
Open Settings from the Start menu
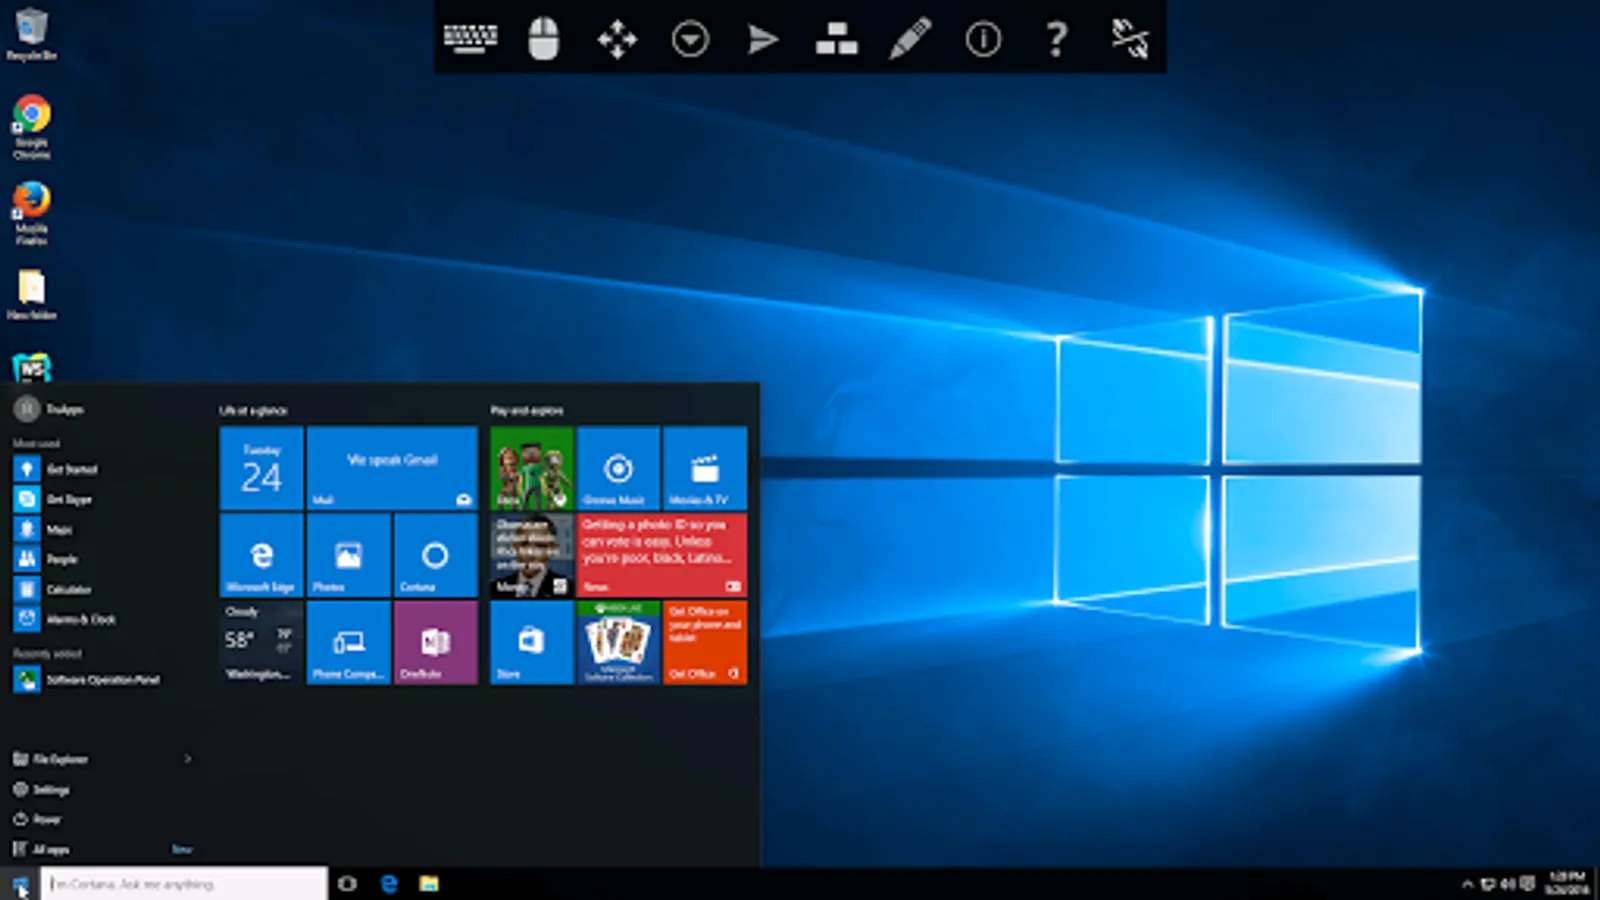50,789
